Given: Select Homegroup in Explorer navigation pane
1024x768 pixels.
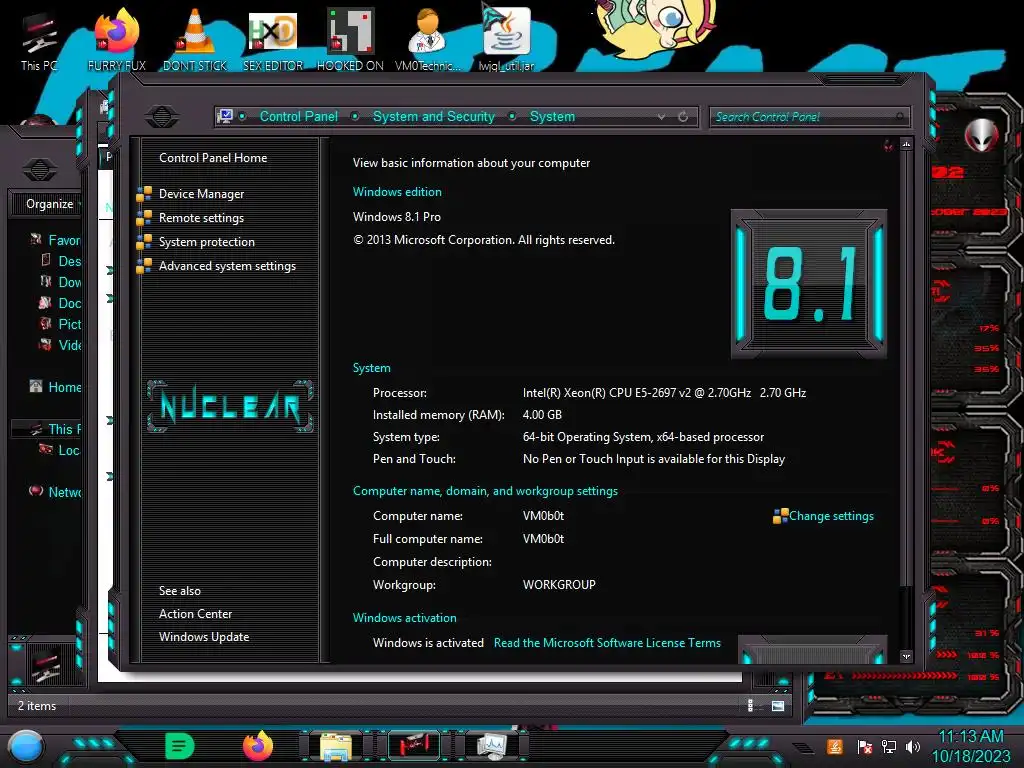Looking at the screenshot, I should point(56,387).
